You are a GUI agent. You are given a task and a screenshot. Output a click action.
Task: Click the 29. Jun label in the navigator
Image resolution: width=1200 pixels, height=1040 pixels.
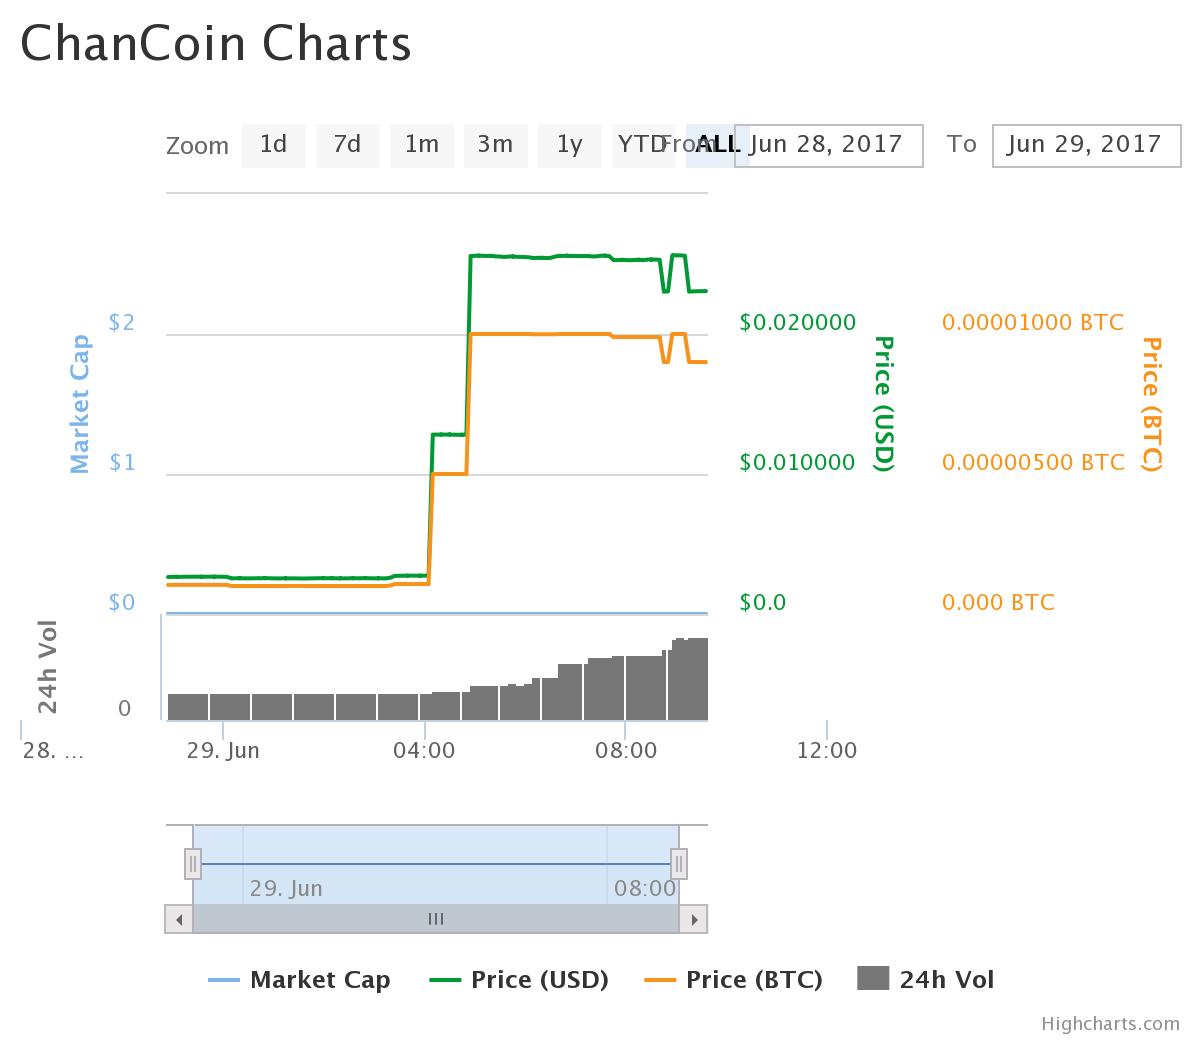[x=287, y=887]
